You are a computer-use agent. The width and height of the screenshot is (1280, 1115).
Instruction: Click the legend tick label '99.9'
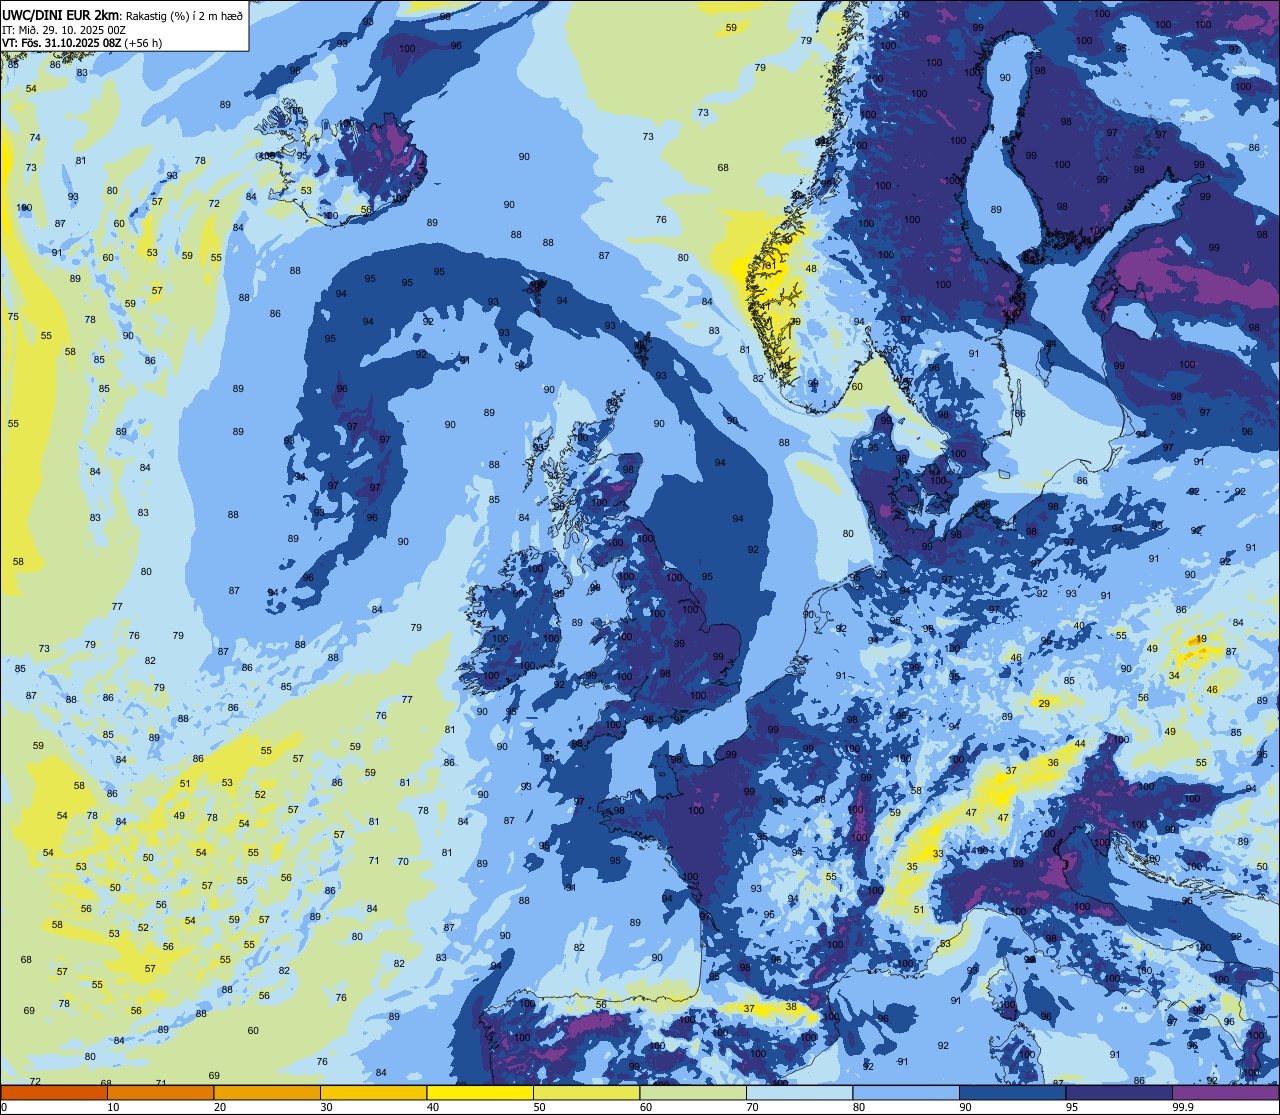tap(1182, 1107)
